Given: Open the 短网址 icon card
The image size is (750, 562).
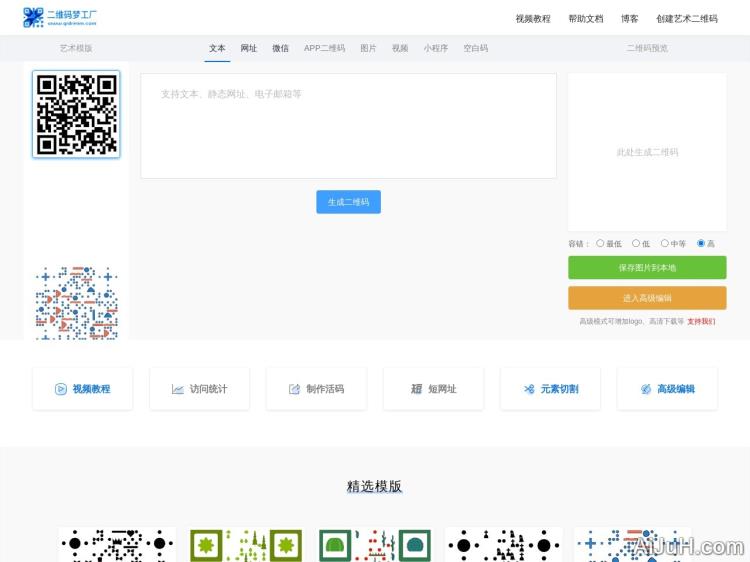Looking at the screenshot, I should pyautogui.click(x=433, y=389).
